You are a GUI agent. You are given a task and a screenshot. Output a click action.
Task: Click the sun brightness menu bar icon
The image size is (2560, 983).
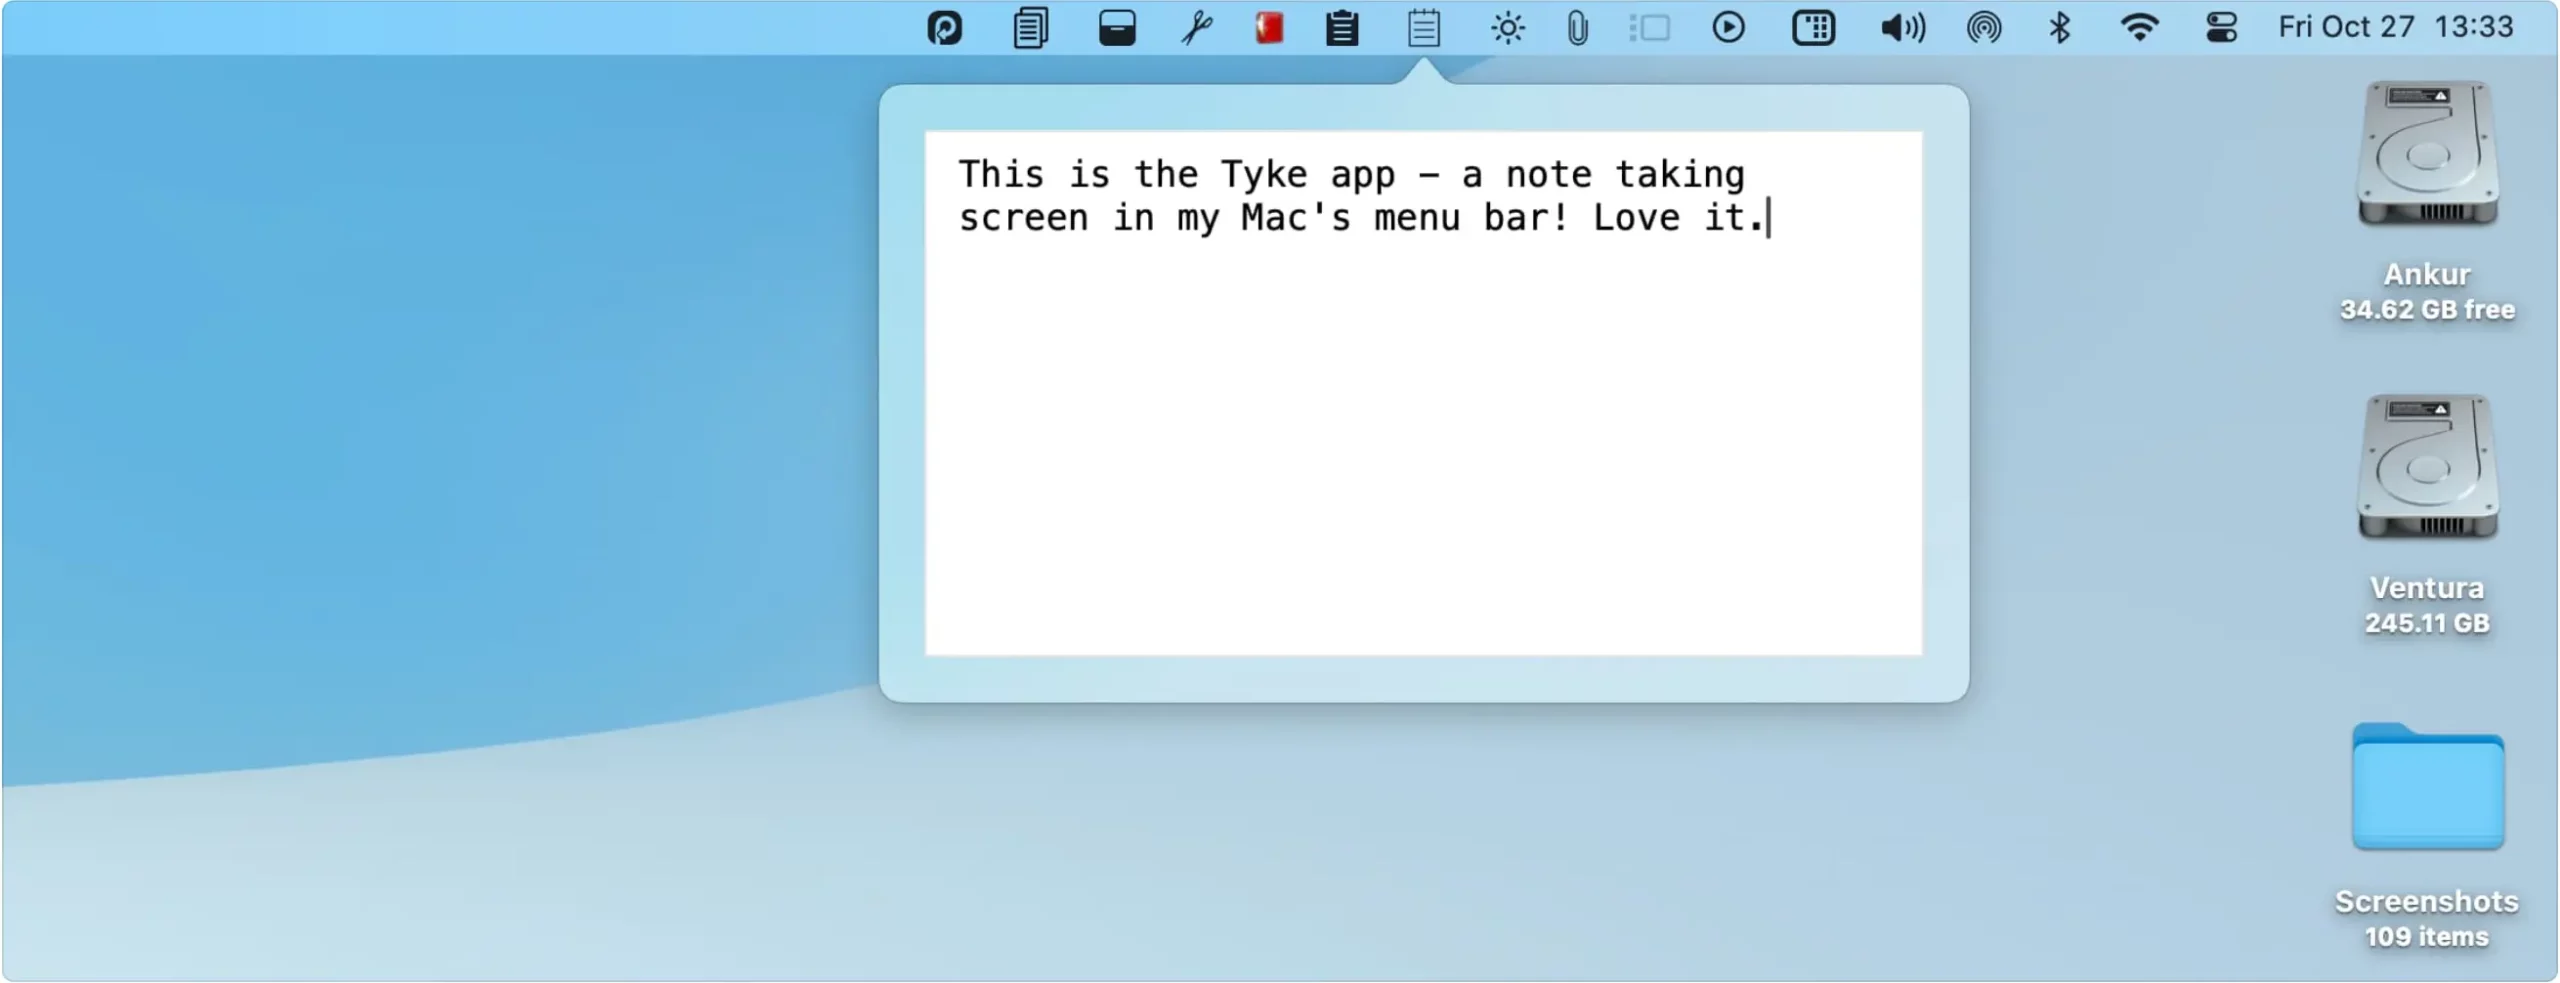click(x=1508, y=28)
